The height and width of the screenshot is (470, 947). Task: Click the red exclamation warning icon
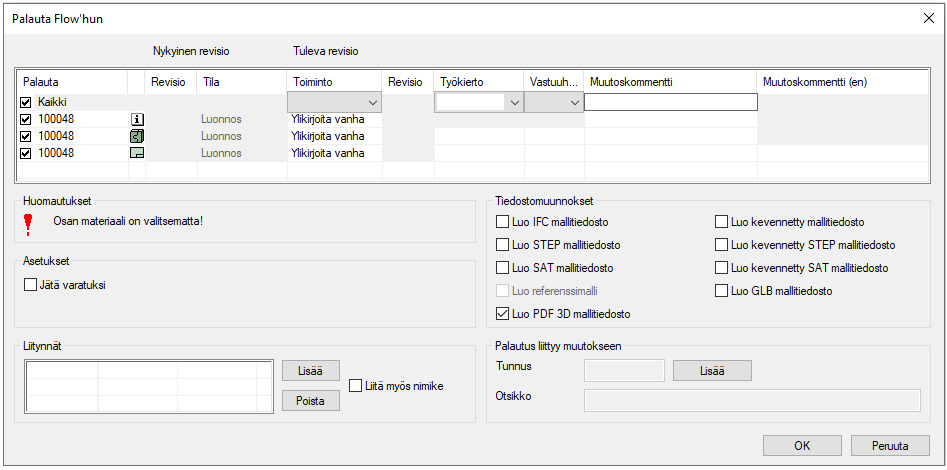(28, 224)
